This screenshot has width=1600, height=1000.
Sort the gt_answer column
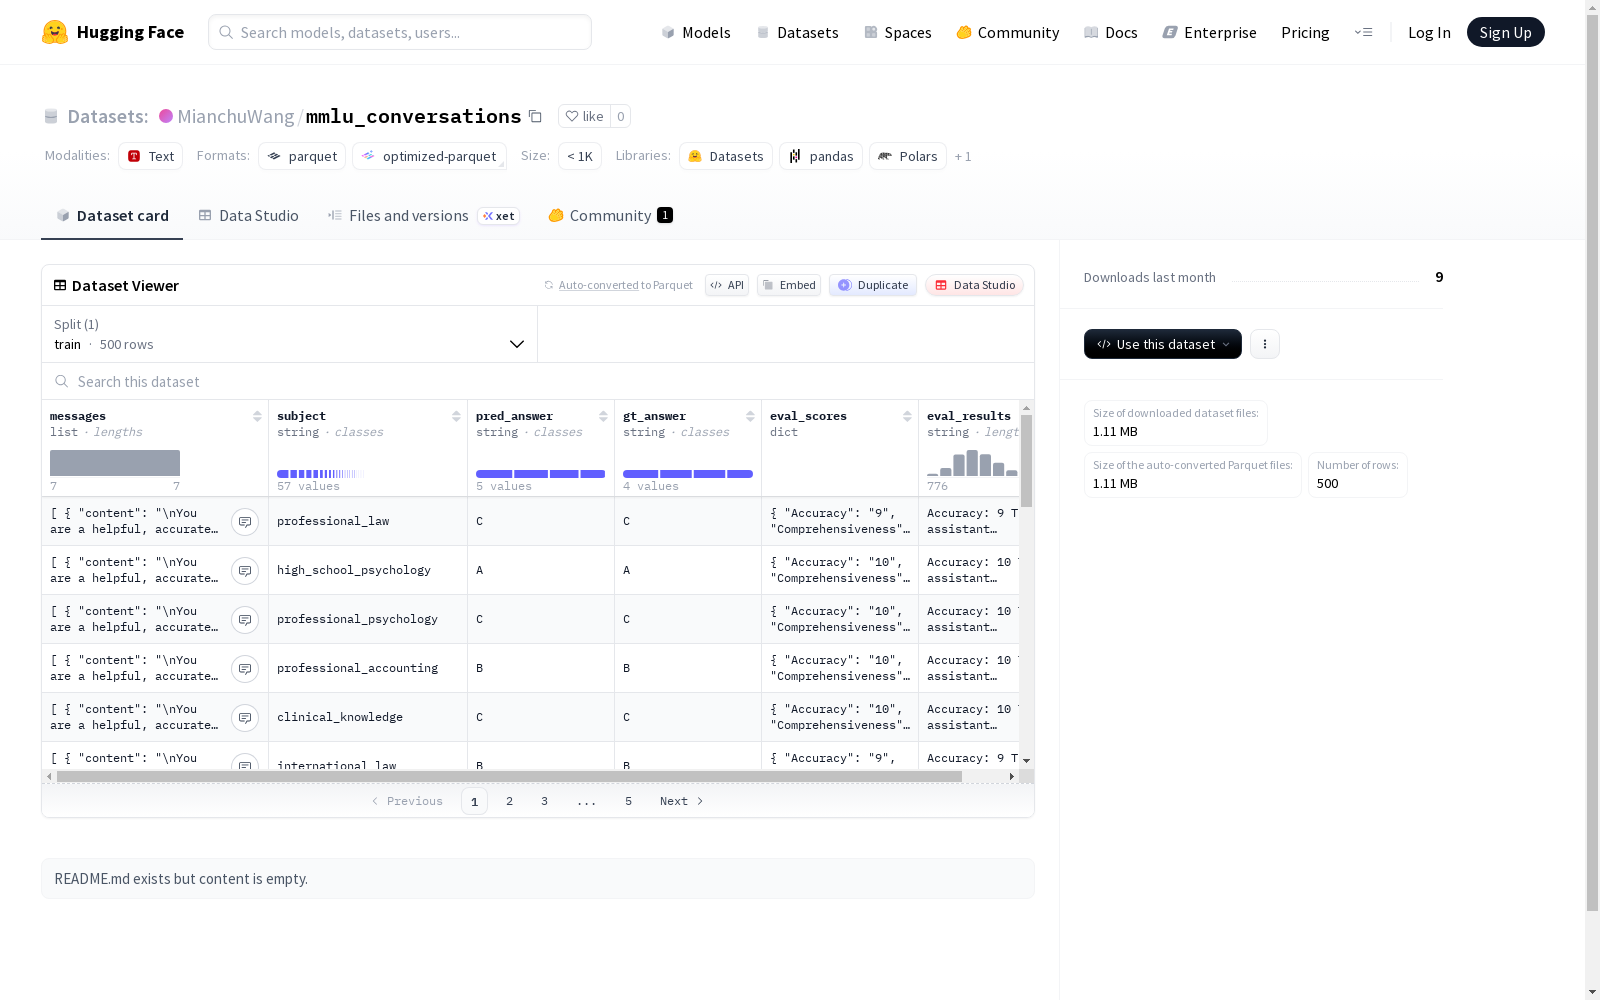(x=750, y=416)
